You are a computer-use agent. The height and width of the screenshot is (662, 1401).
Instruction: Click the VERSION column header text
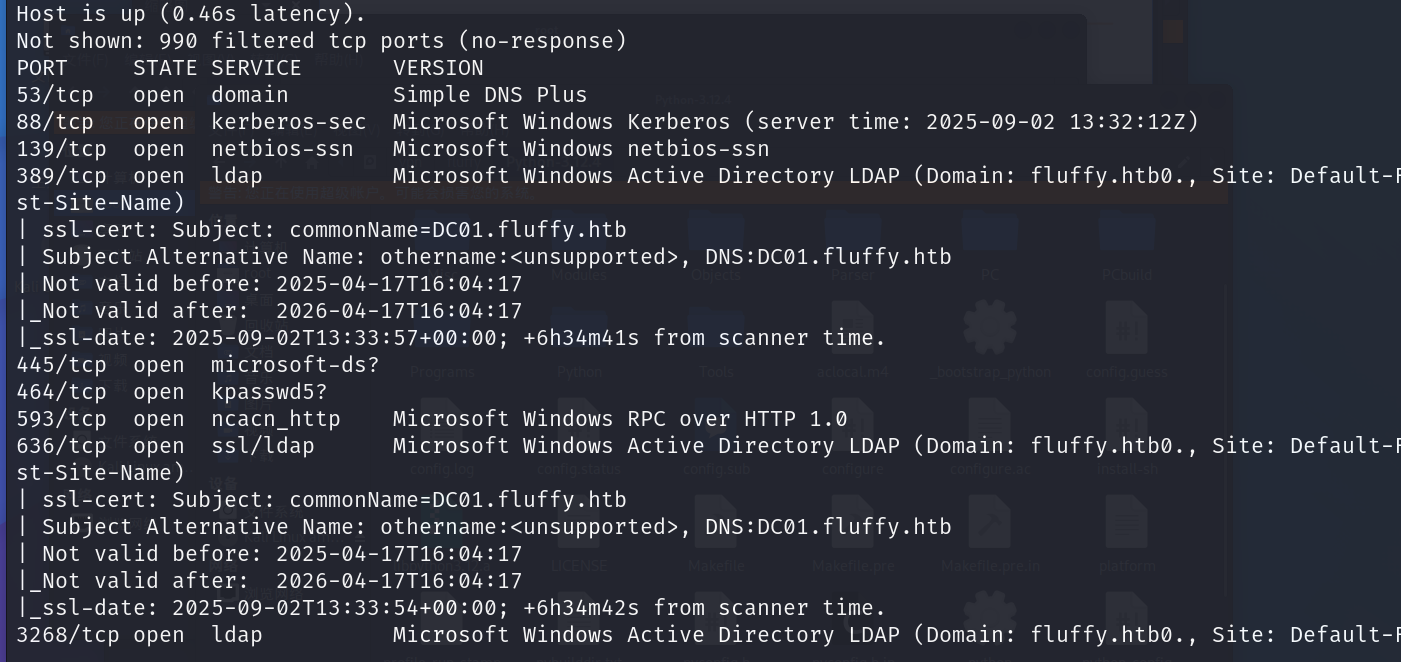[x=438, y=68]
